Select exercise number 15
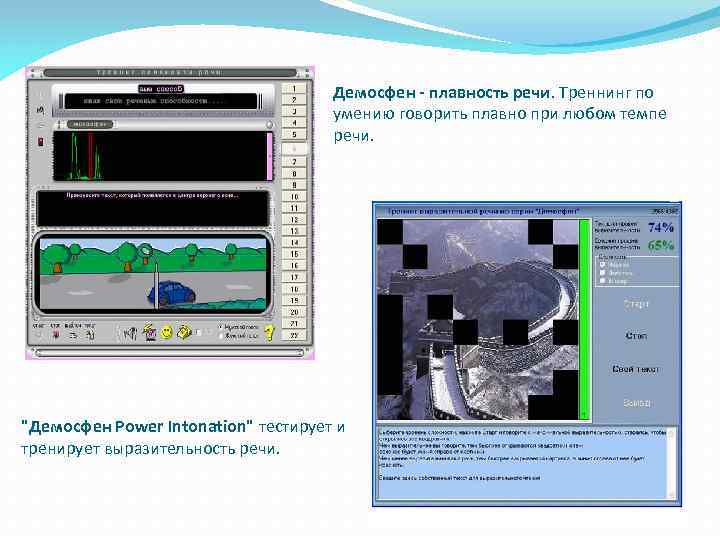The width and height of the screenshot is (720, 540). 294,254
